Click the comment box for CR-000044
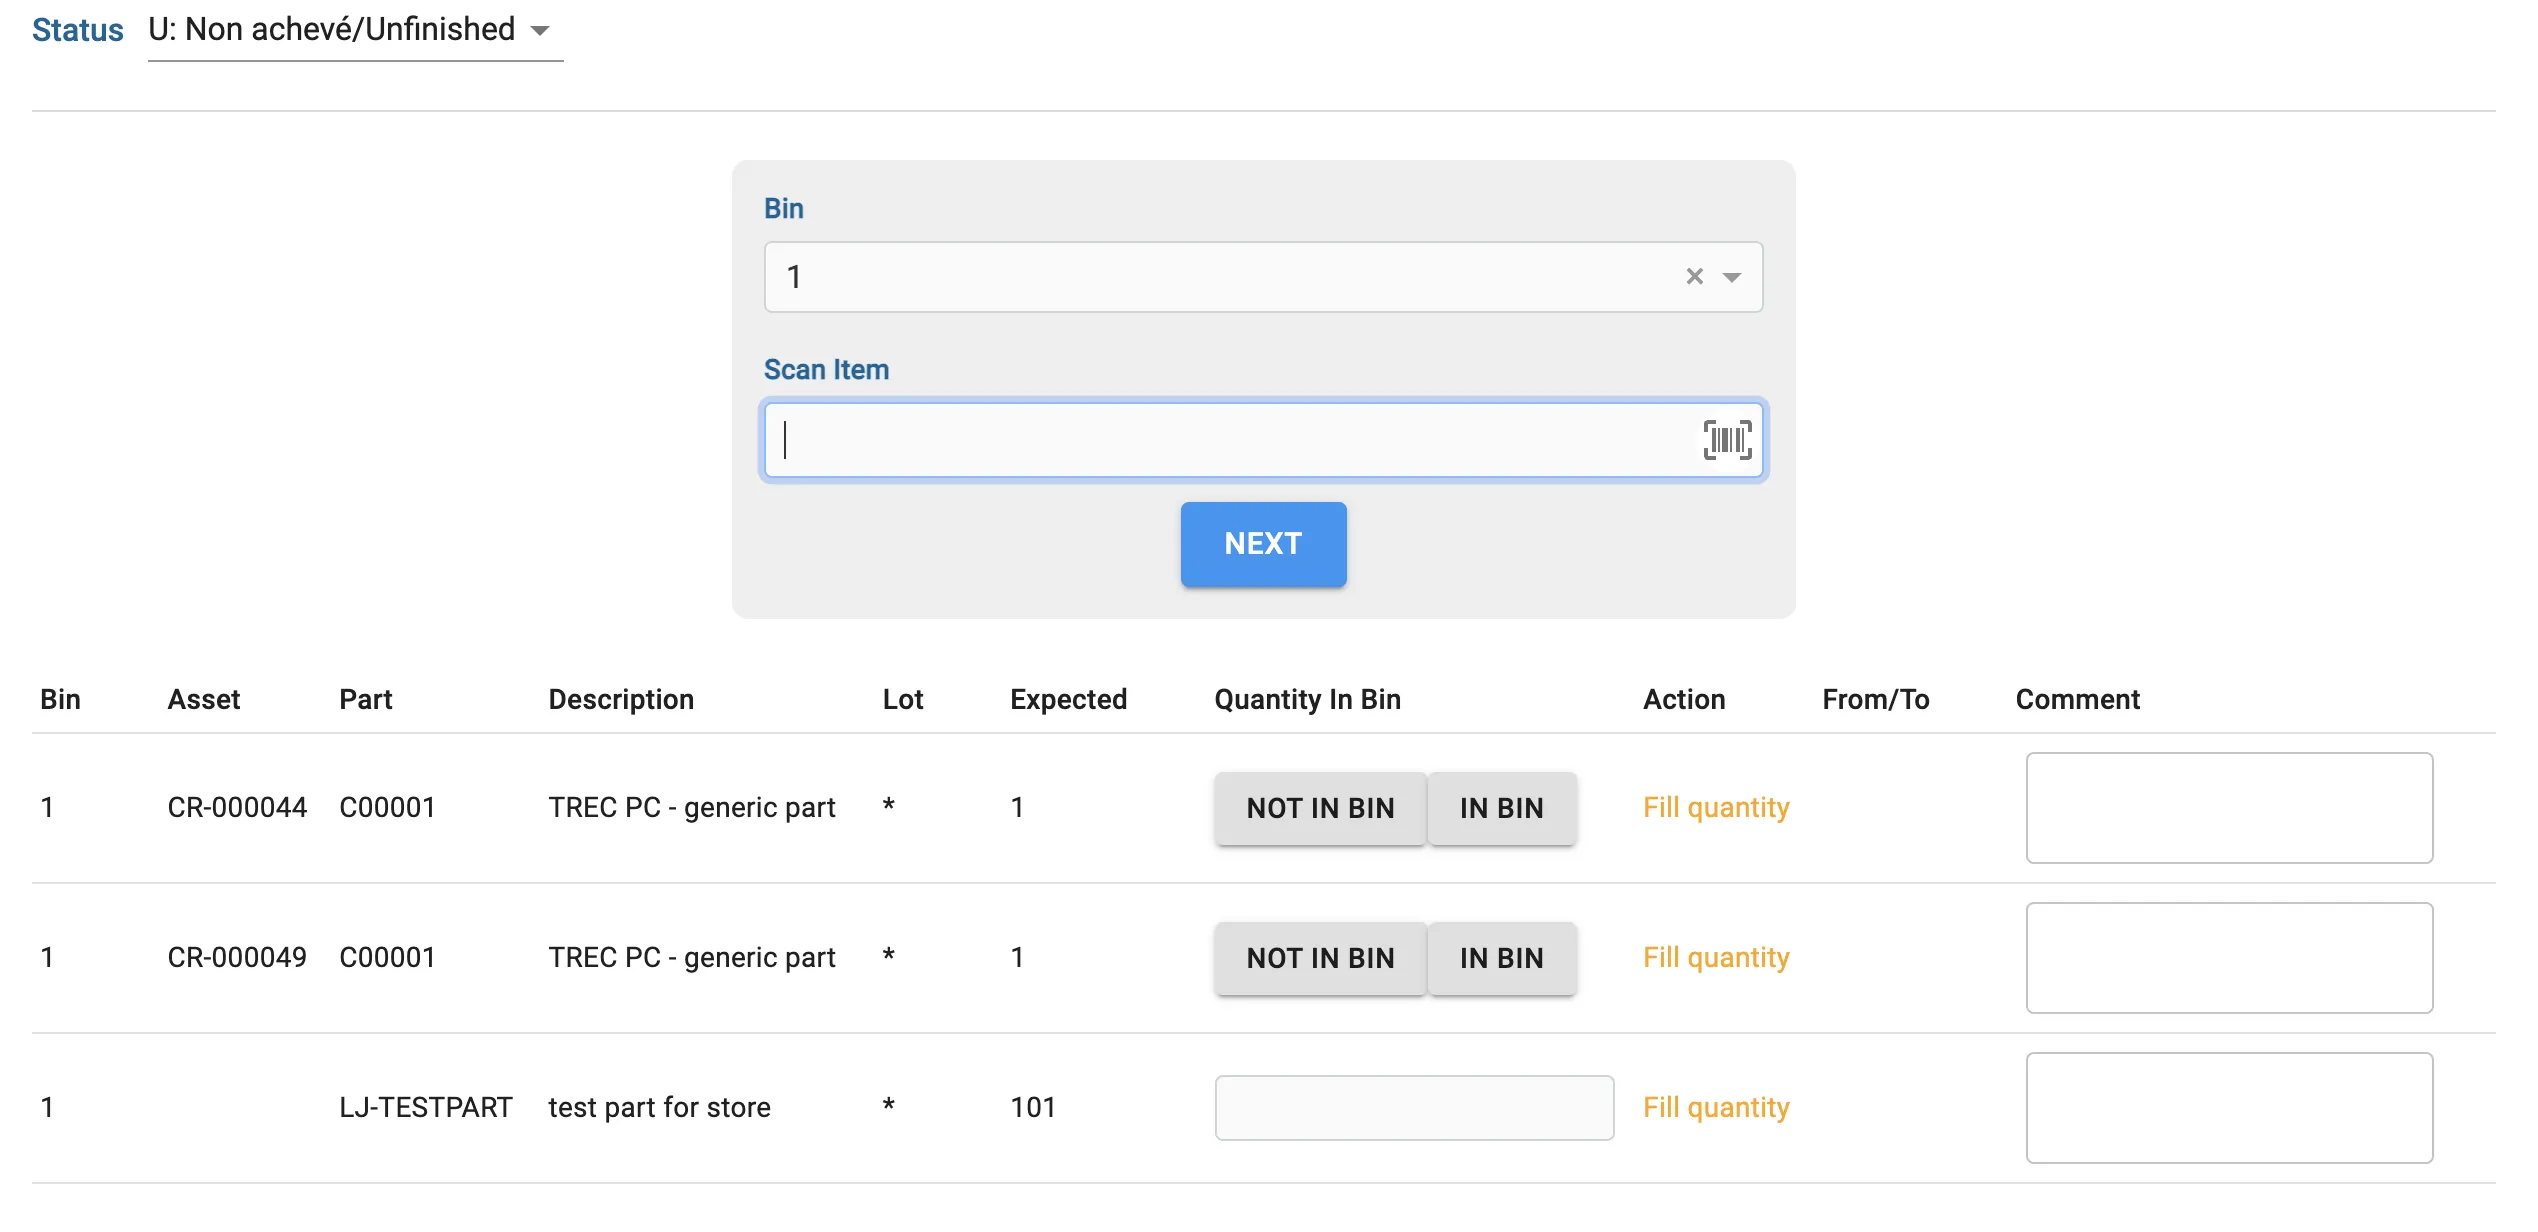This screenshot has height=1232, width=2538. point(2229,808)
